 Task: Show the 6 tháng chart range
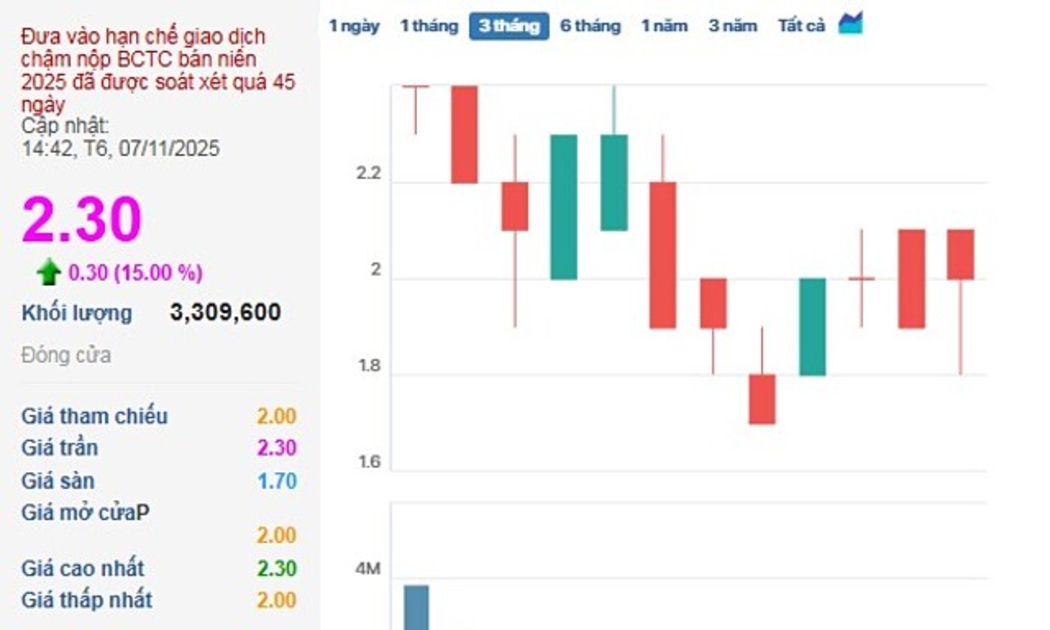[x=590, y=26]
